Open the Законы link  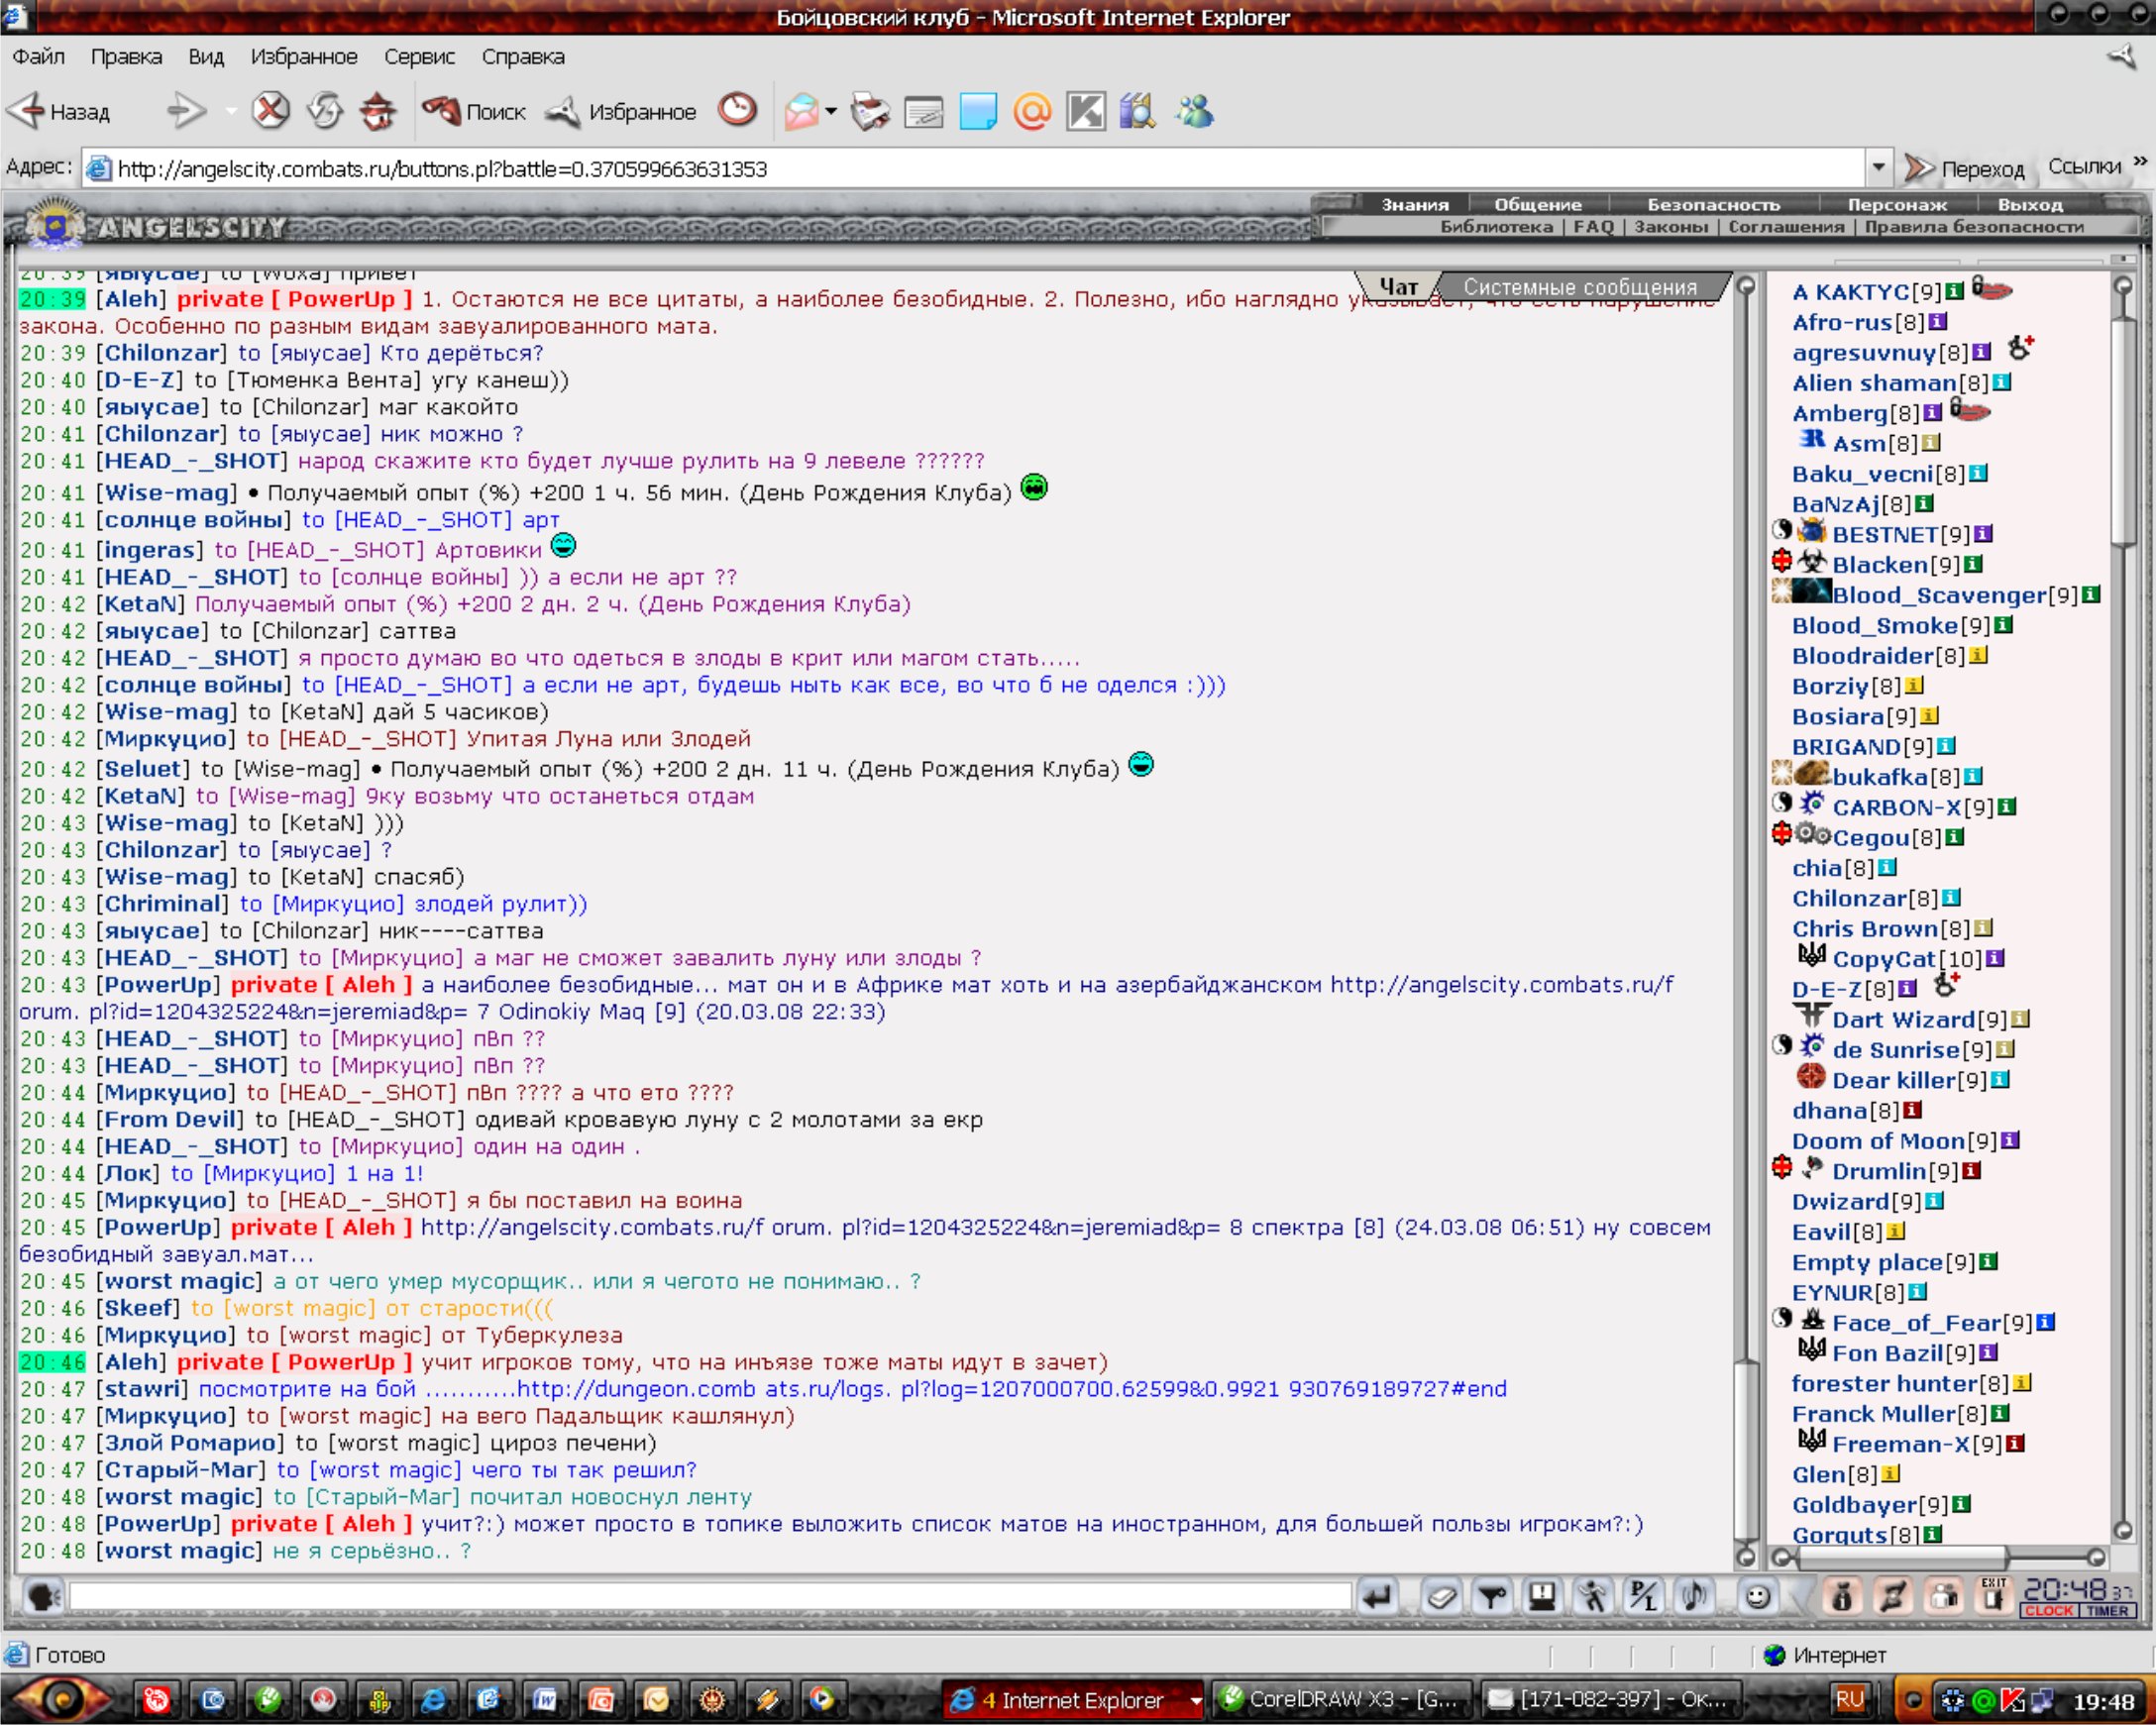(x=1671, y=226)
